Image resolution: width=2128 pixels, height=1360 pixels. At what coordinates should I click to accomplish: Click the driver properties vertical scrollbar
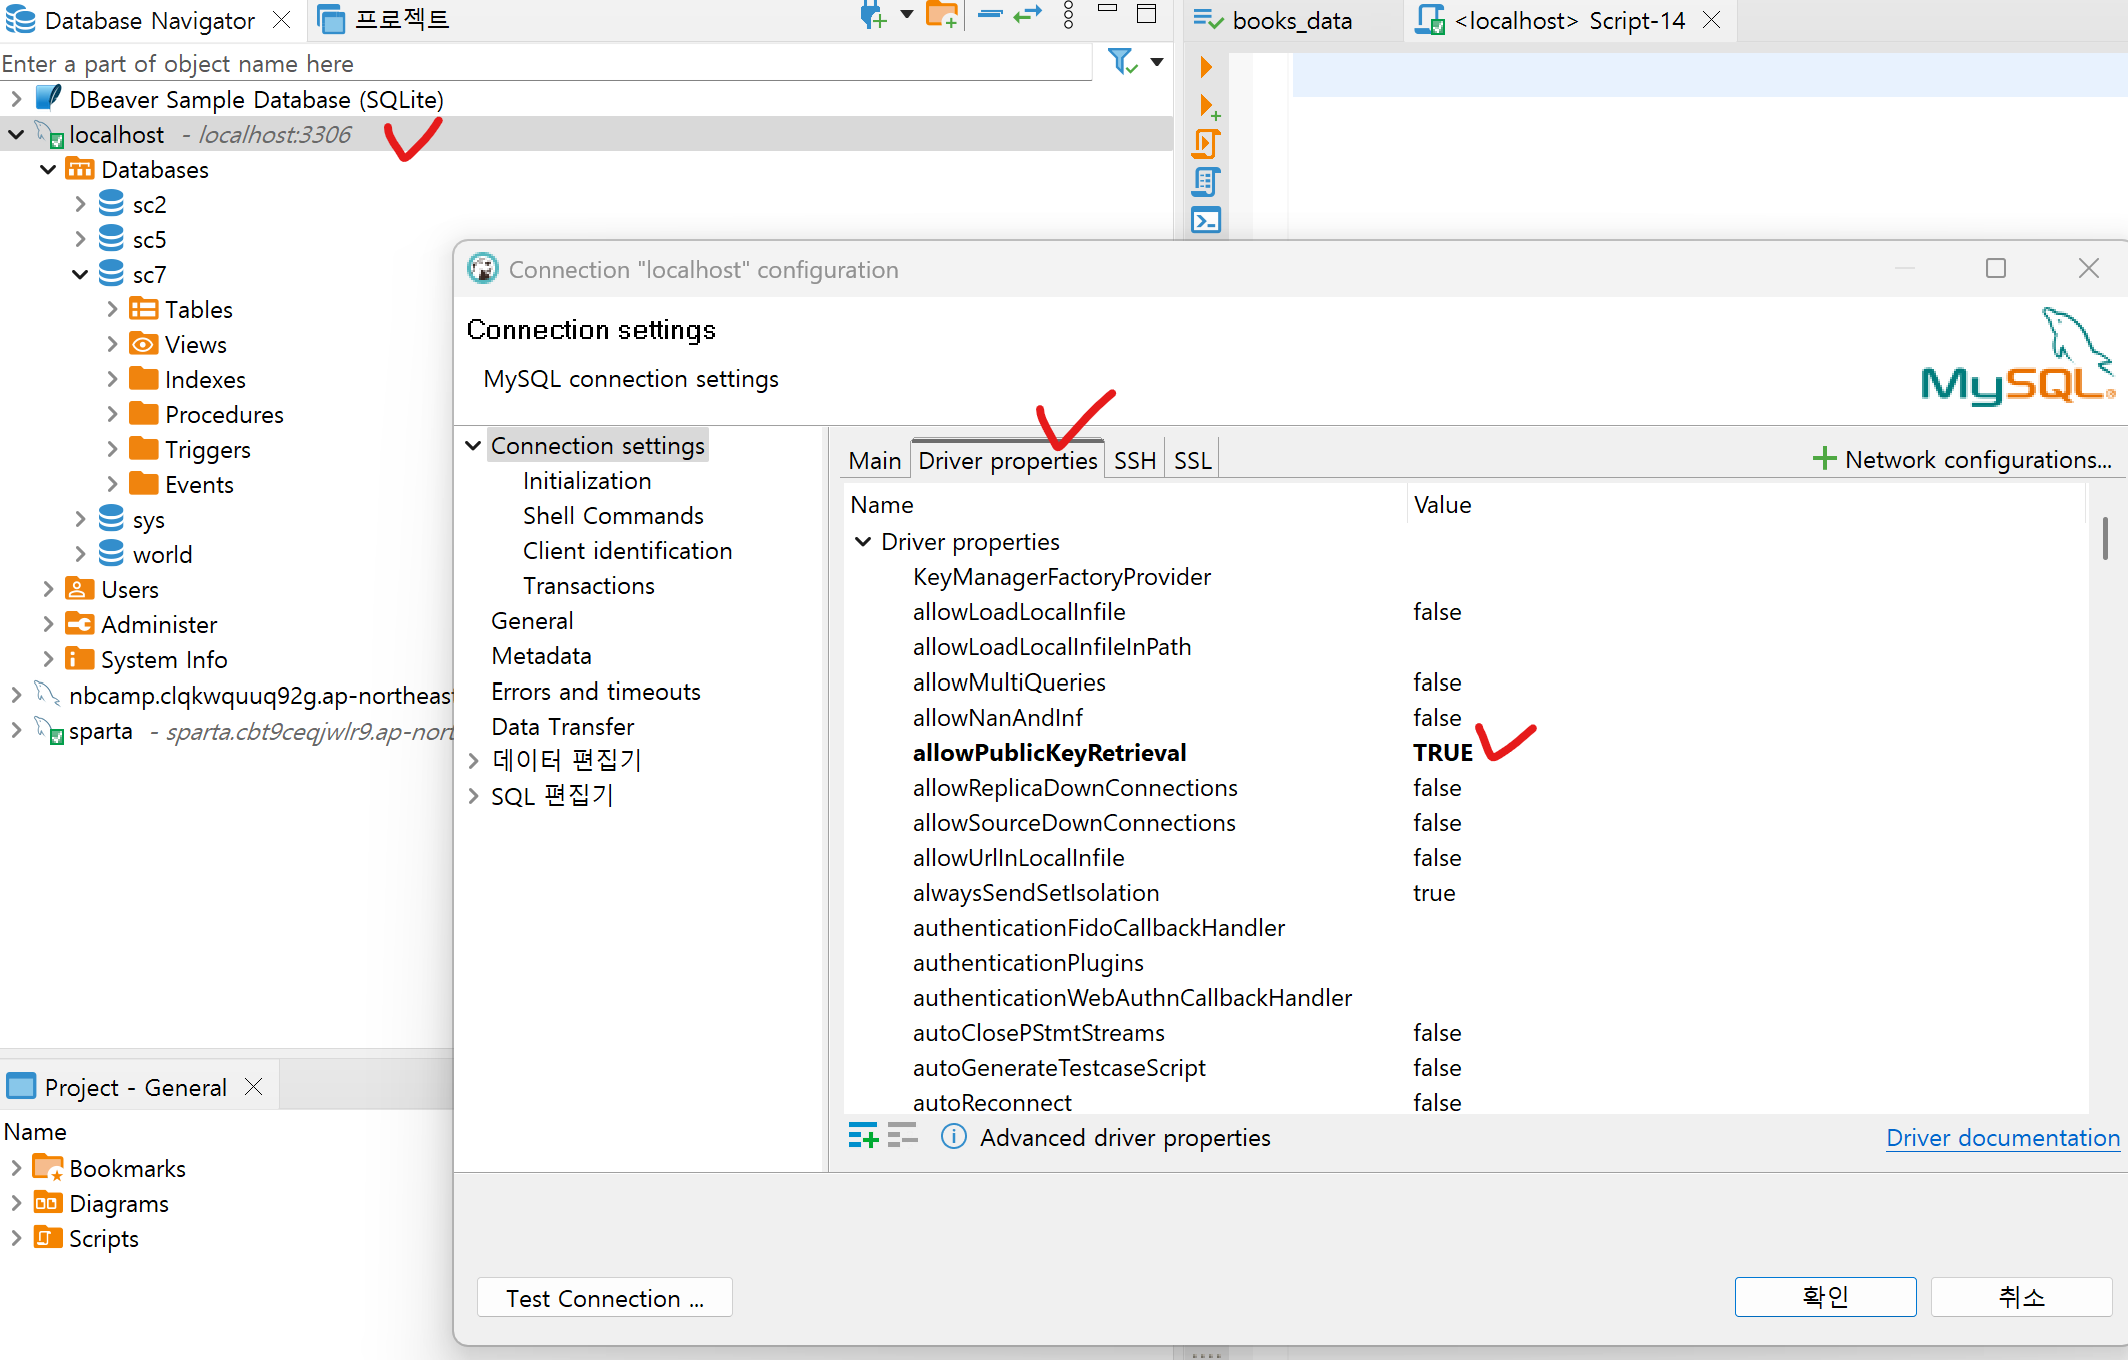[2105, 538]
